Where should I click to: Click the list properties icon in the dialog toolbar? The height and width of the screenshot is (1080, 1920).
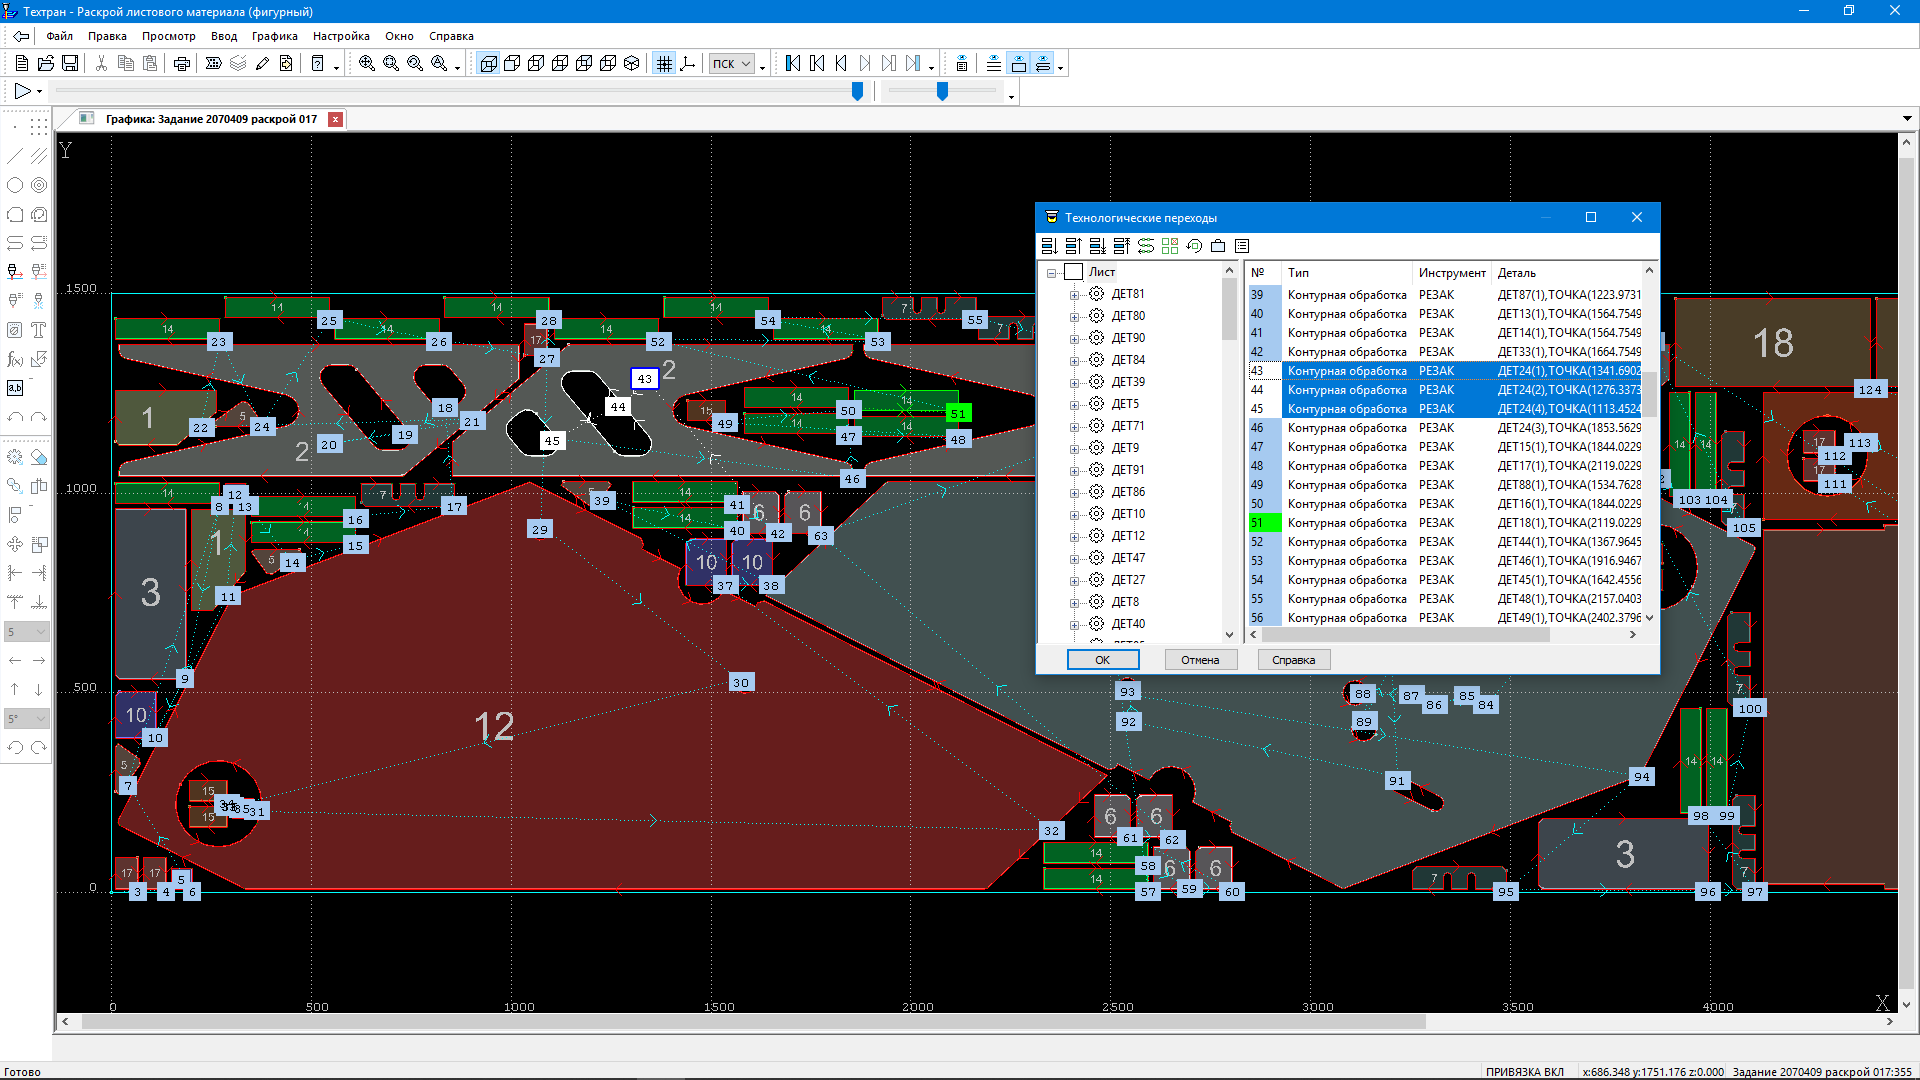point(1242,246)
